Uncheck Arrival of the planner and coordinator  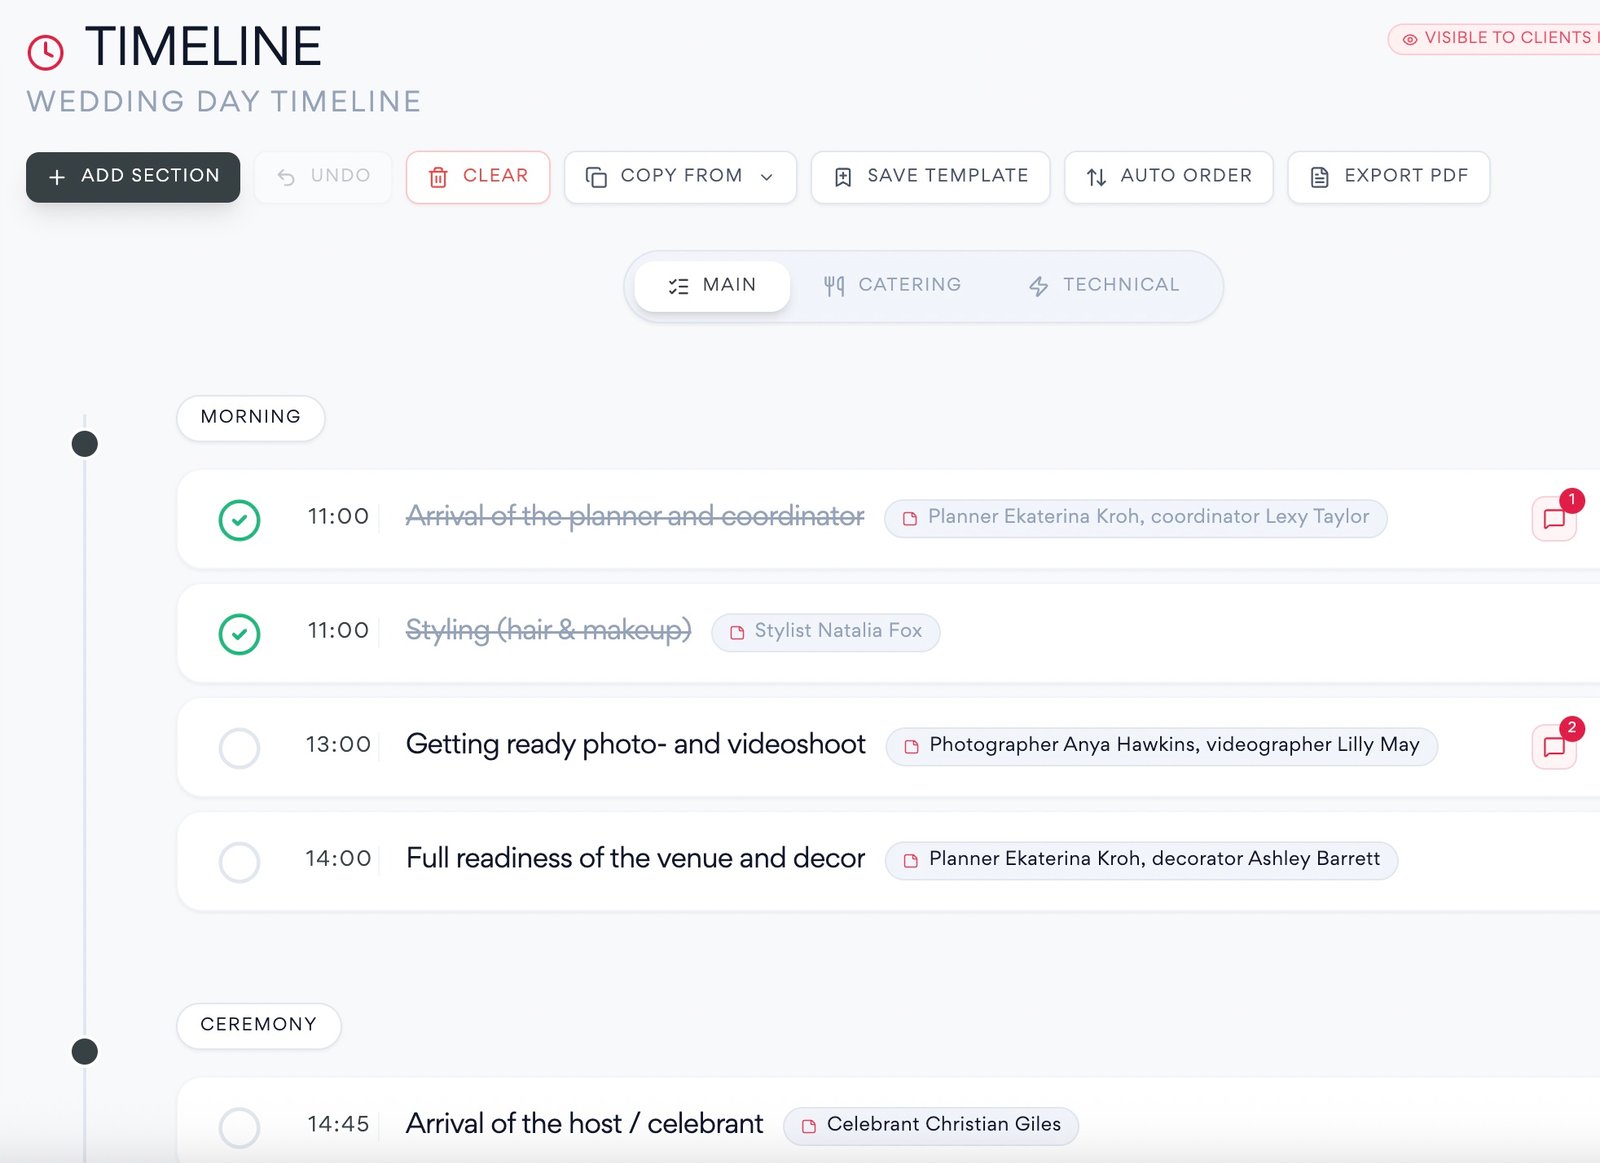240,520
